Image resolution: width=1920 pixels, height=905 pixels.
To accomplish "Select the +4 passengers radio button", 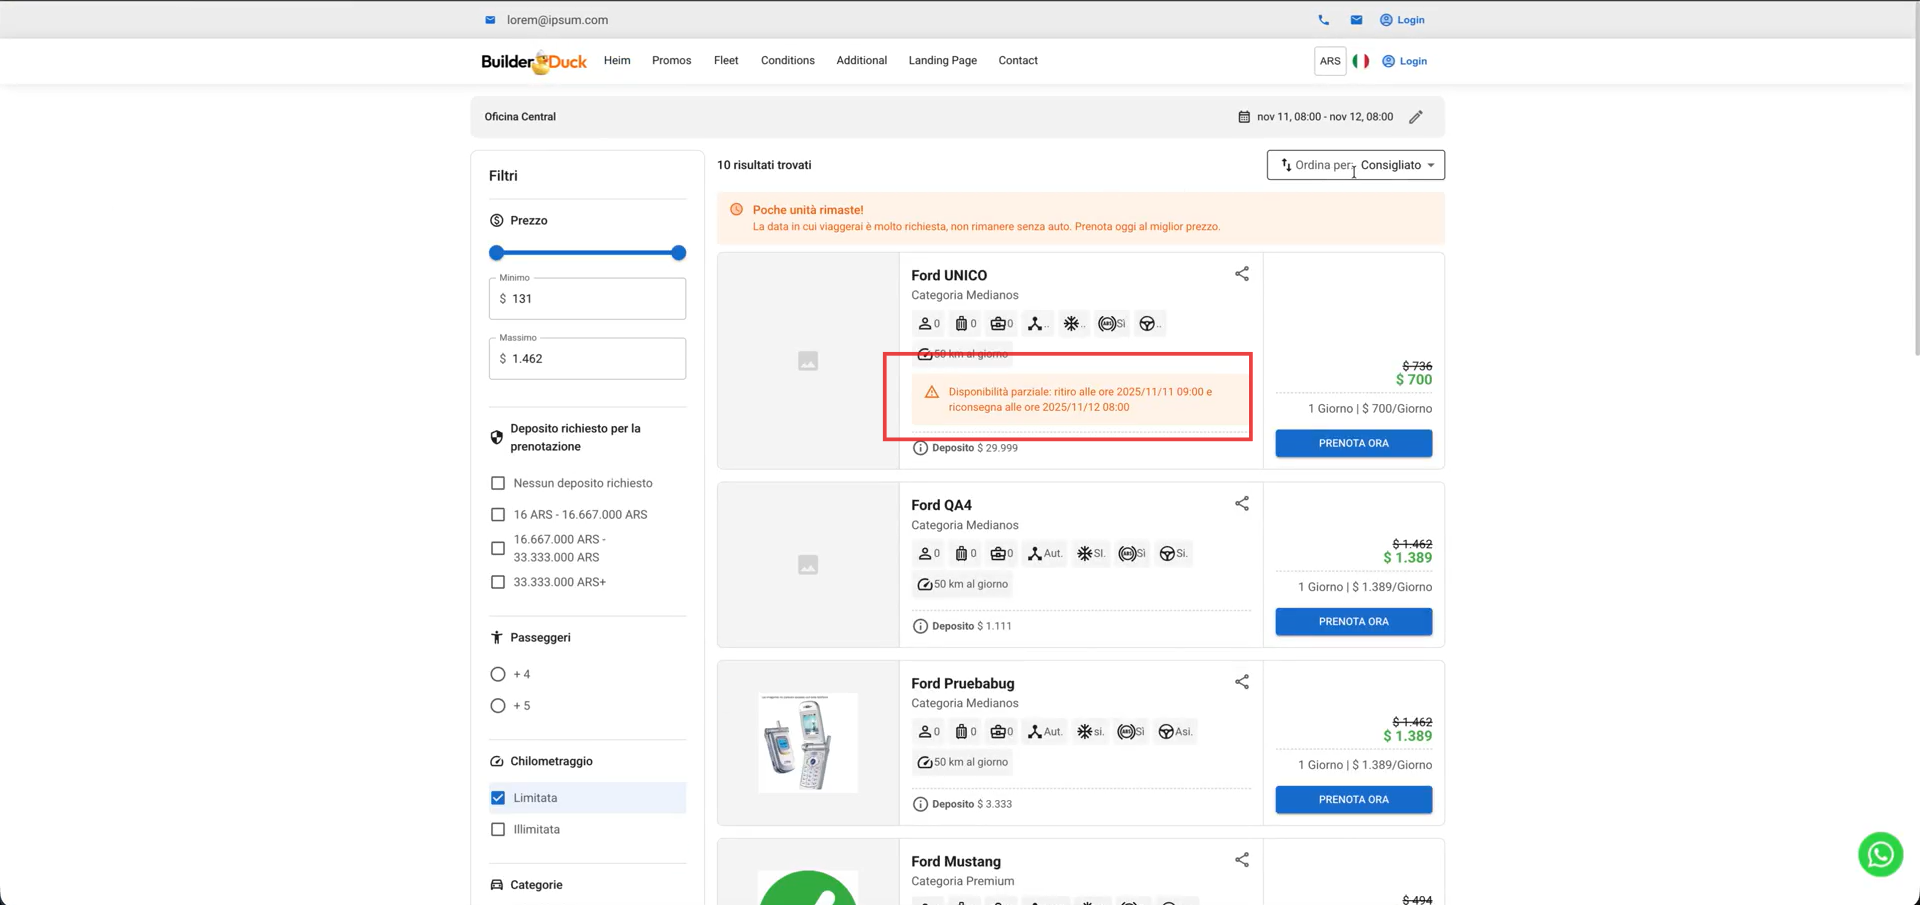I will 498,674.
